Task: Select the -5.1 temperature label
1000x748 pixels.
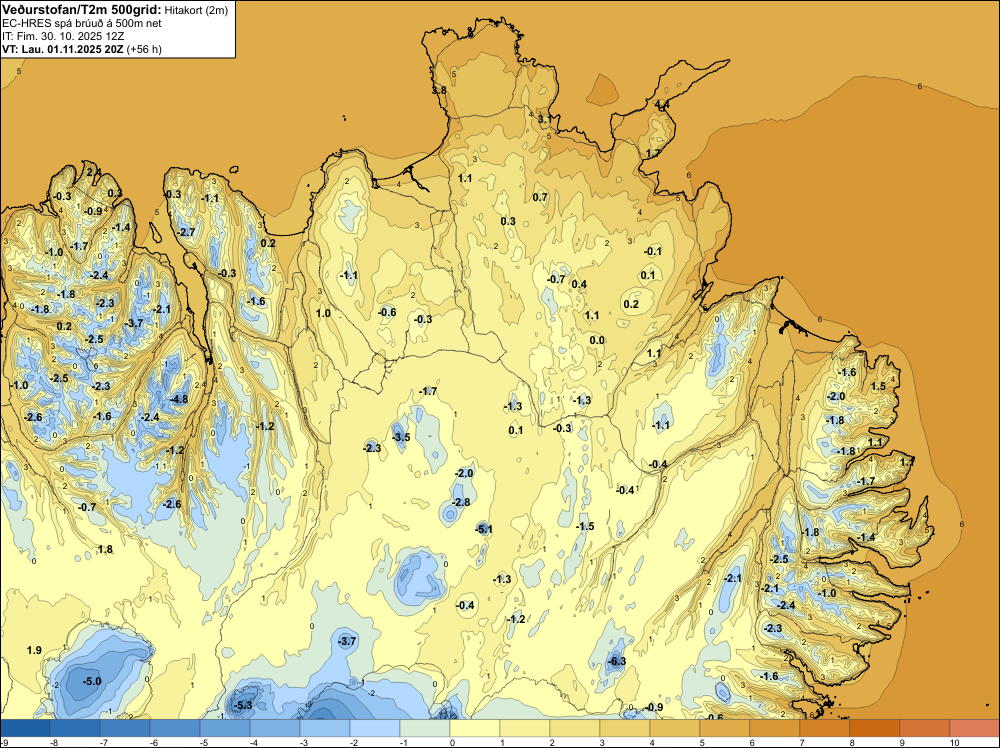Action: click(483, 529)
